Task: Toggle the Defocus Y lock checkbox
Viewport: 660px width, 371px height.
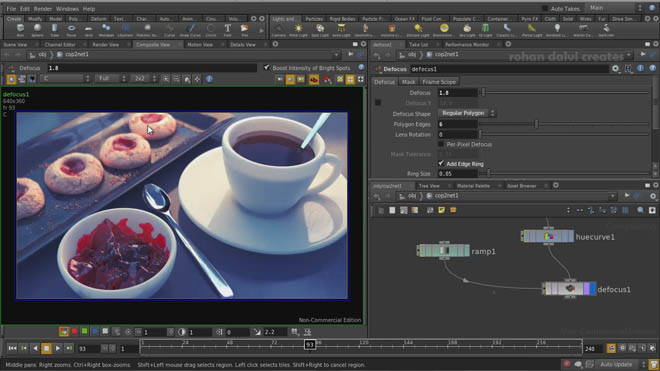Action: tap(378, 102)
